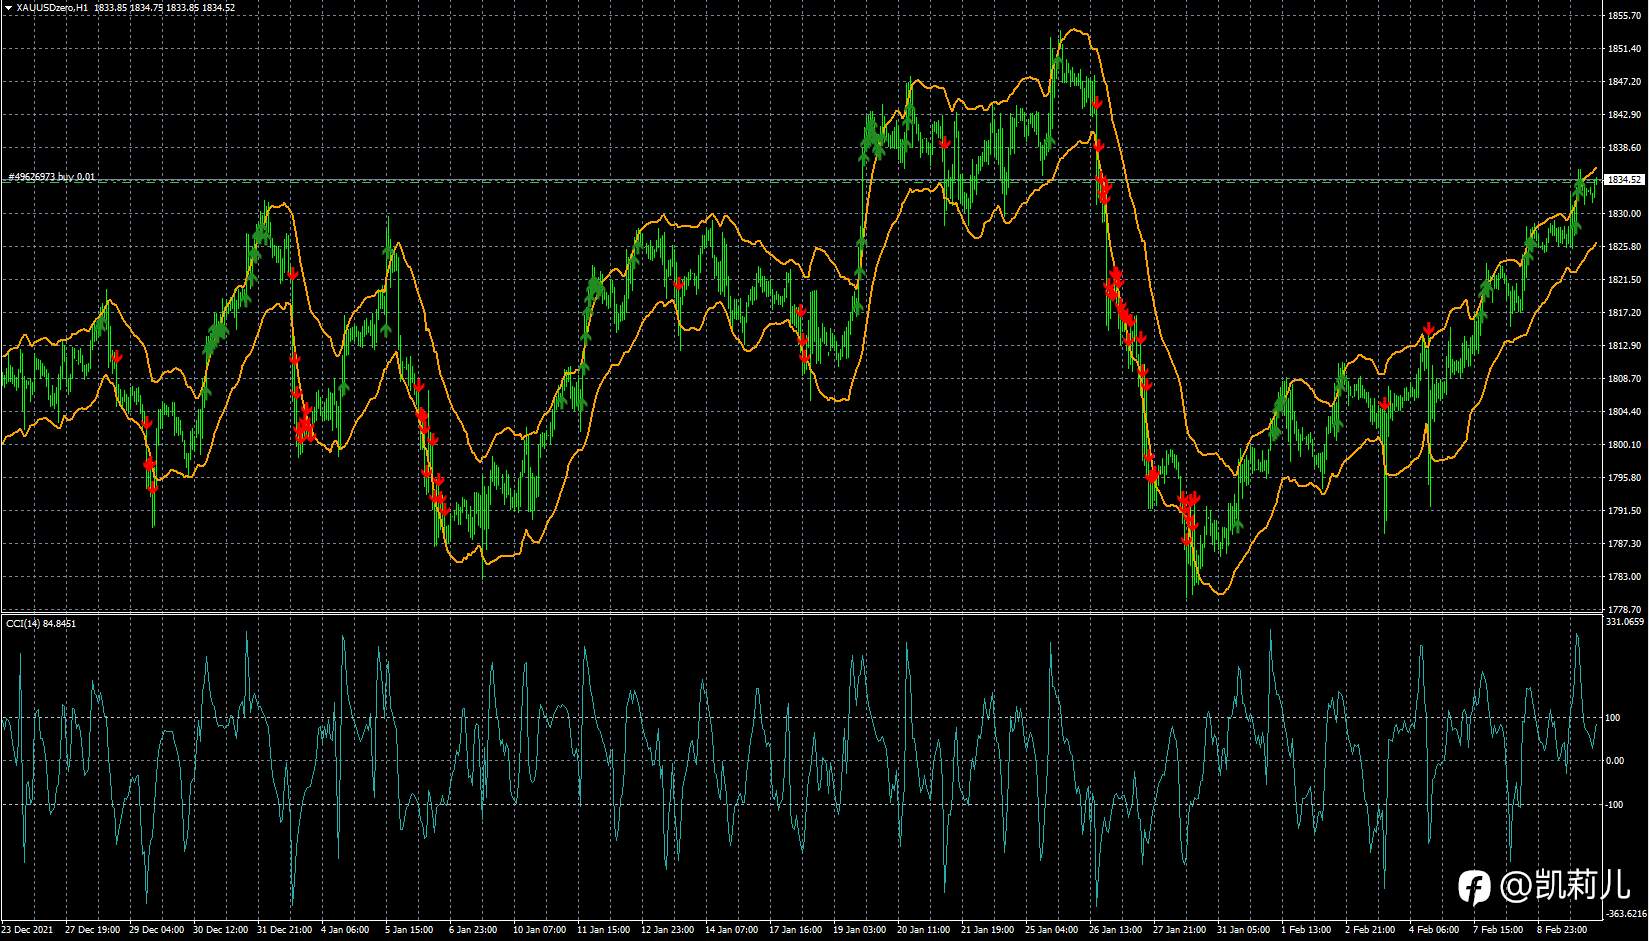1650x941 pixels.
Task: Click the 26 Jan 13:00 time label
Action: pyautogui.click(x=1116, y=930)
